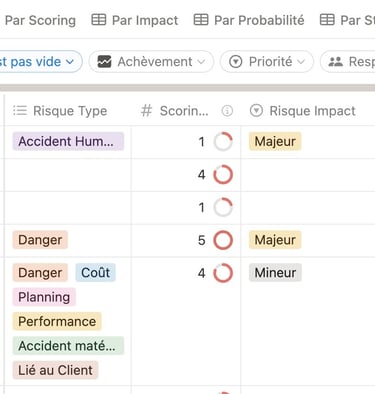Switch to the Par Scoring view tab
Image resolution: width=375 pixels, height=394 pixels.
40,20
